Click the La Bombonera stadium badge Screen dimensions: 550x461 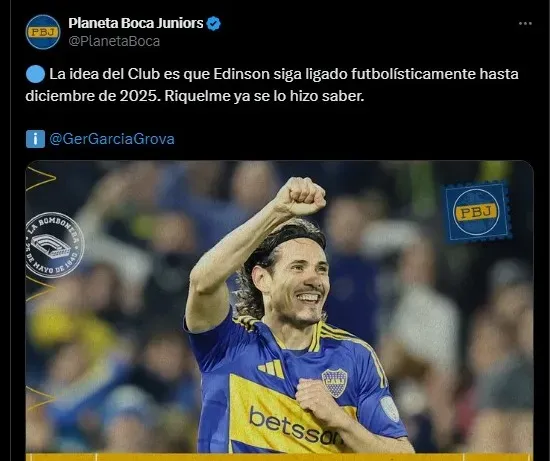55,245
